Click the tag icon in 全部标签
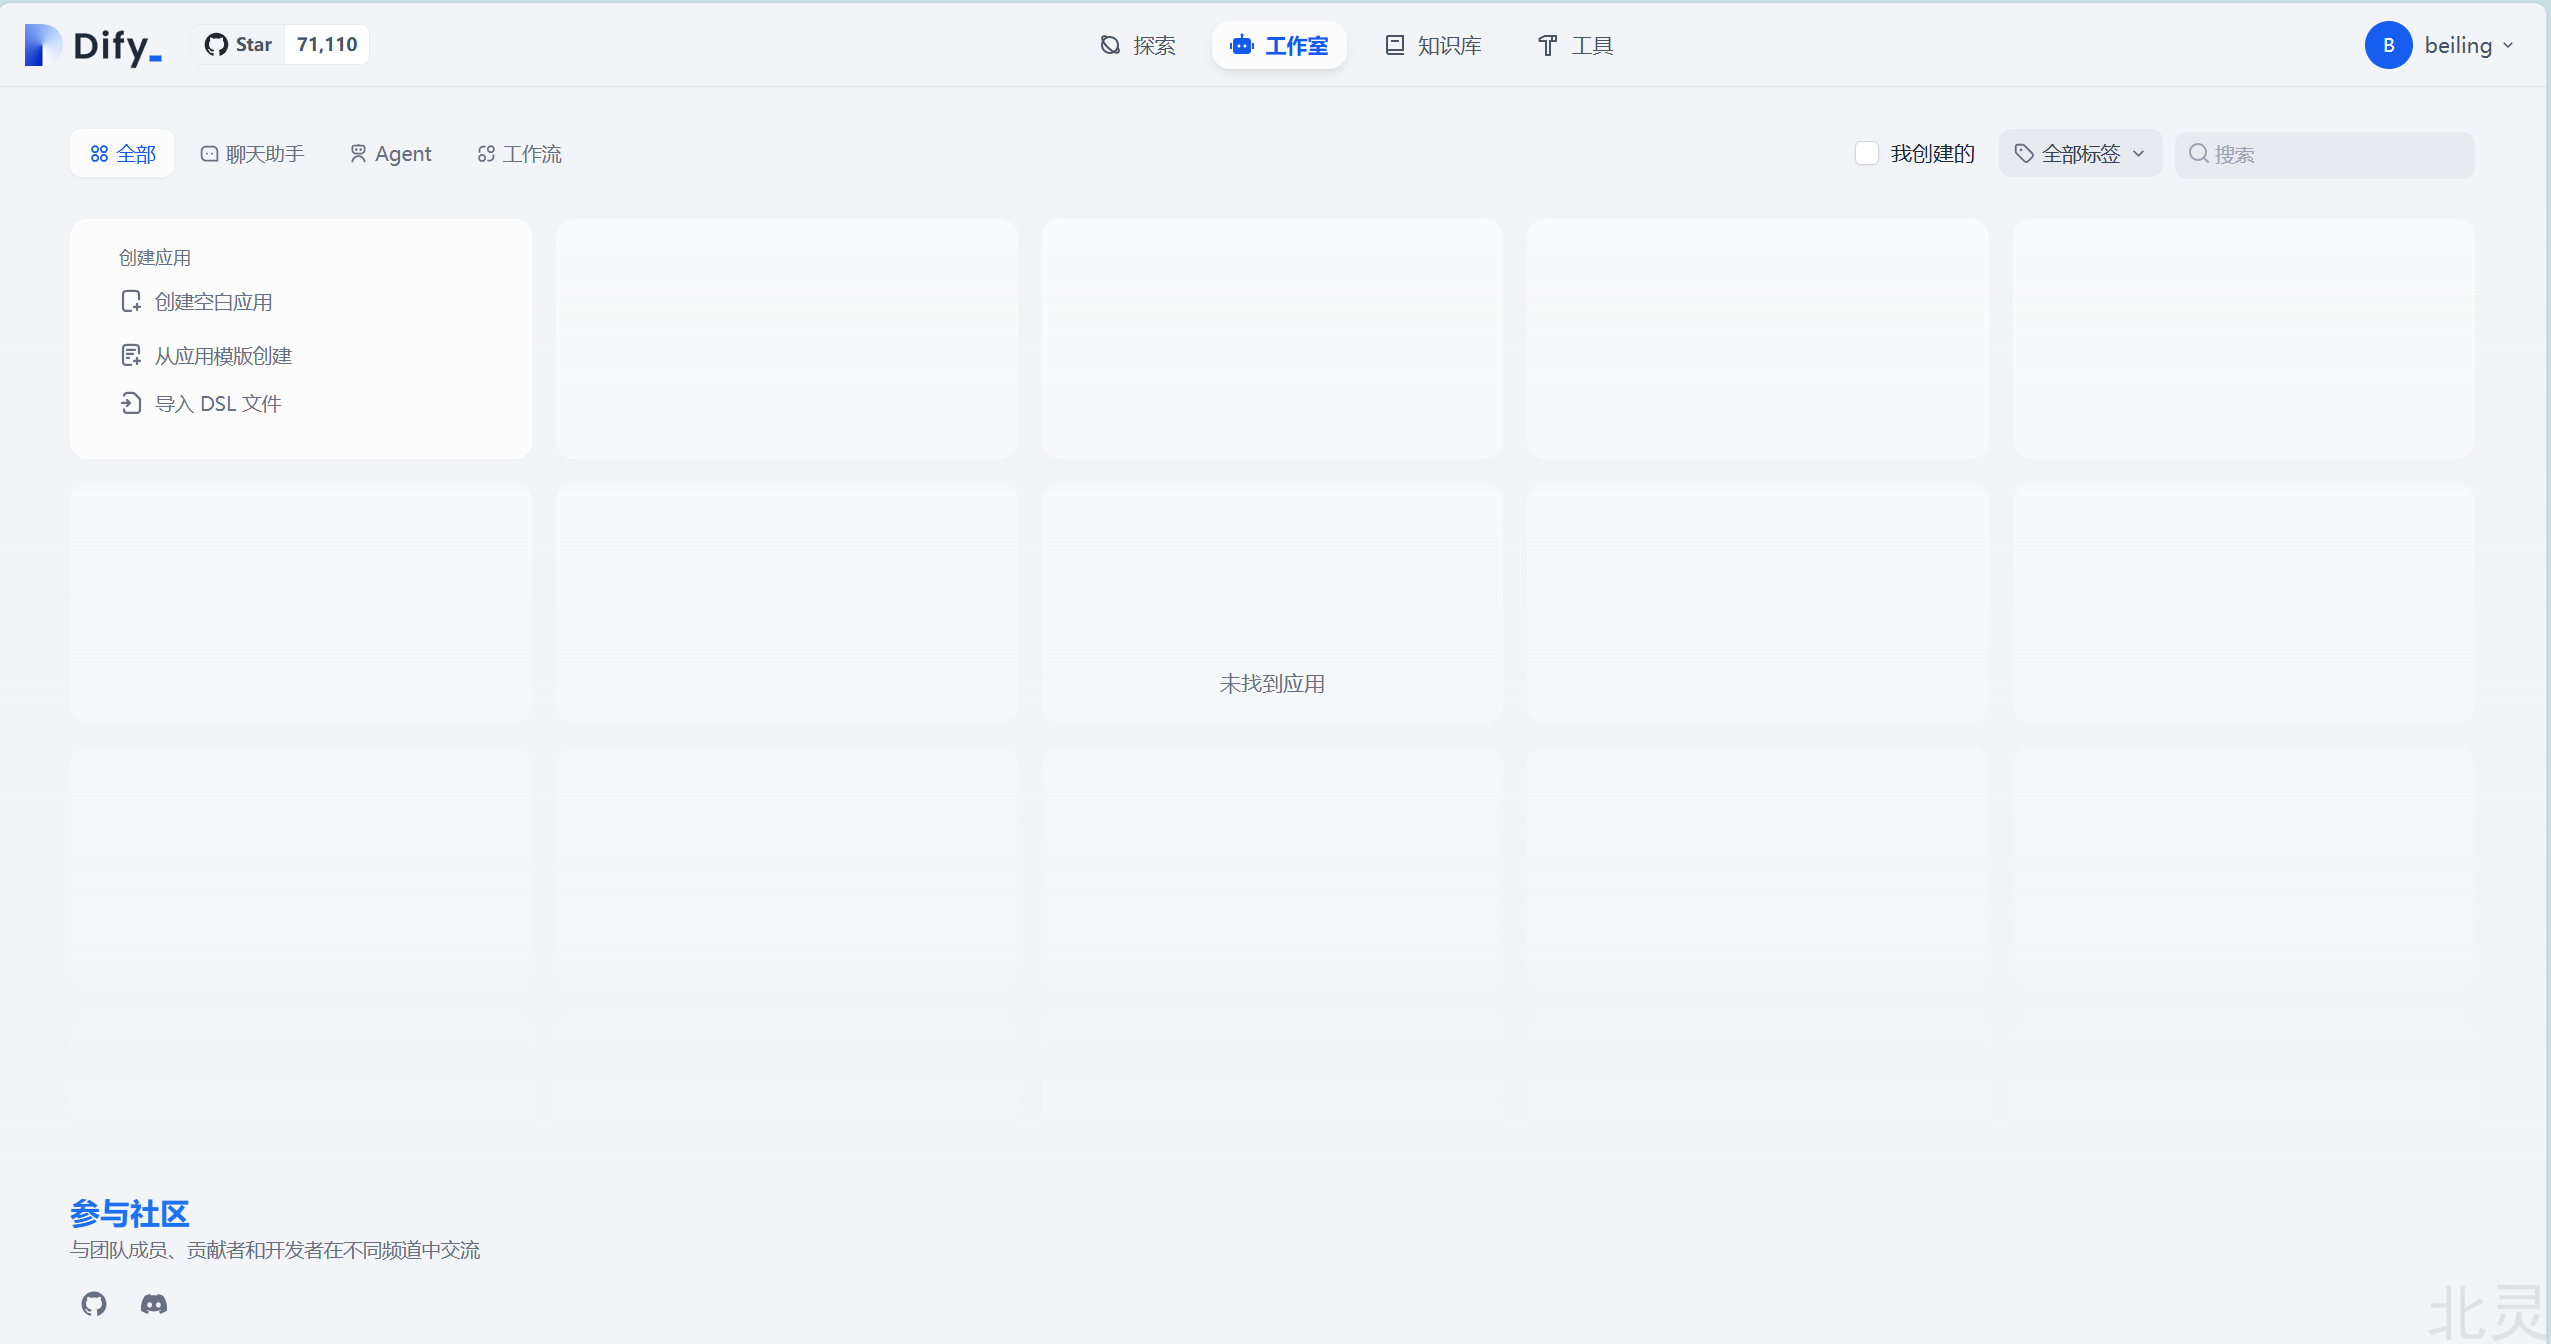The image size is (2551, 1344). pyautogui.click(x=2024, y=154)
